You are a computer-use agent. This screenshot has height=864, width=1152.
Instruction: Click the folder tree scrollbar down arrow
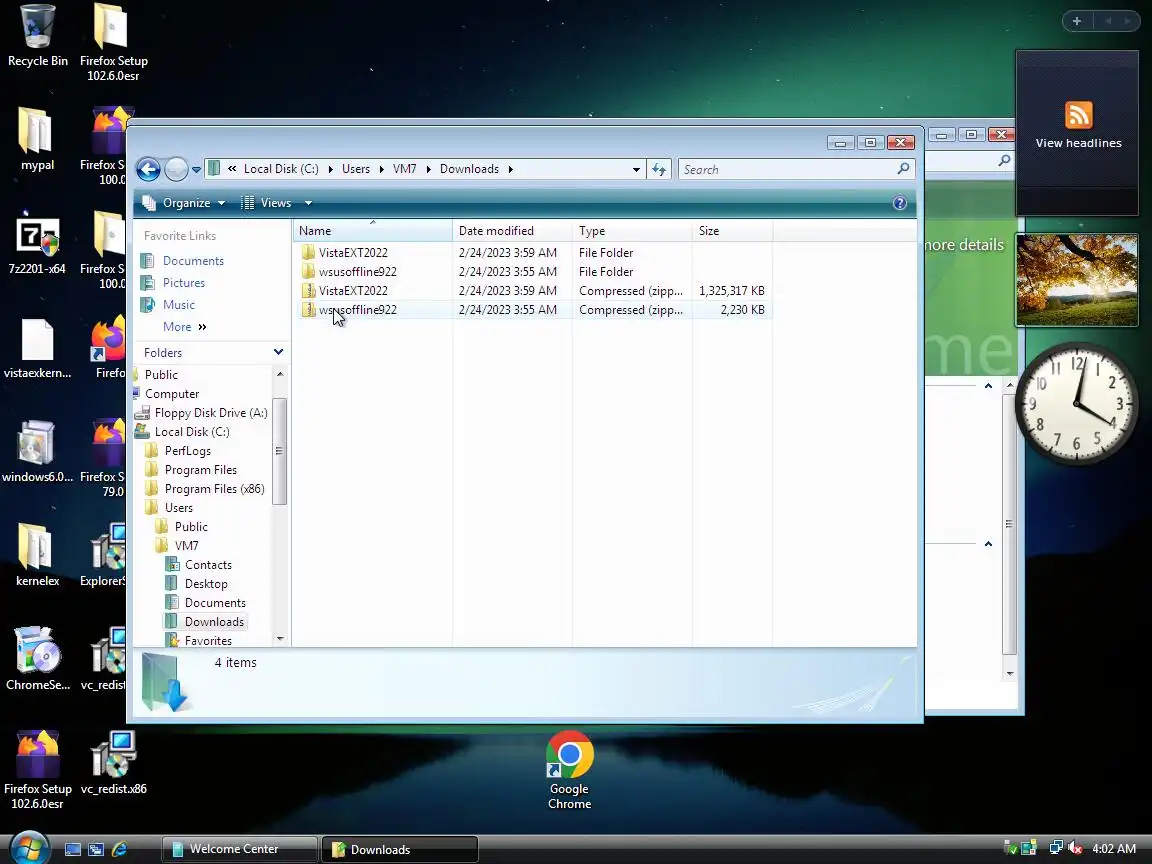[x=280, y=639]
